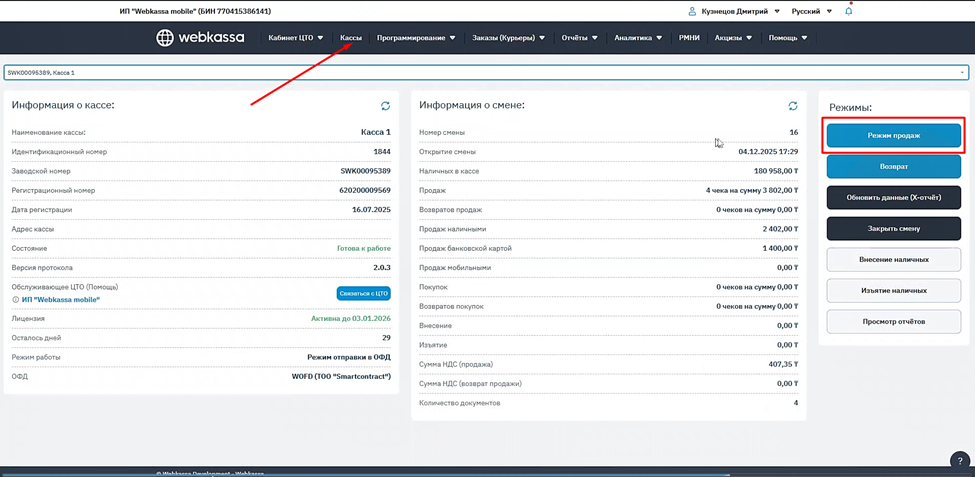Click the Просмотр отчётов button
Screen dimensions: 975x477
point(894,322)
